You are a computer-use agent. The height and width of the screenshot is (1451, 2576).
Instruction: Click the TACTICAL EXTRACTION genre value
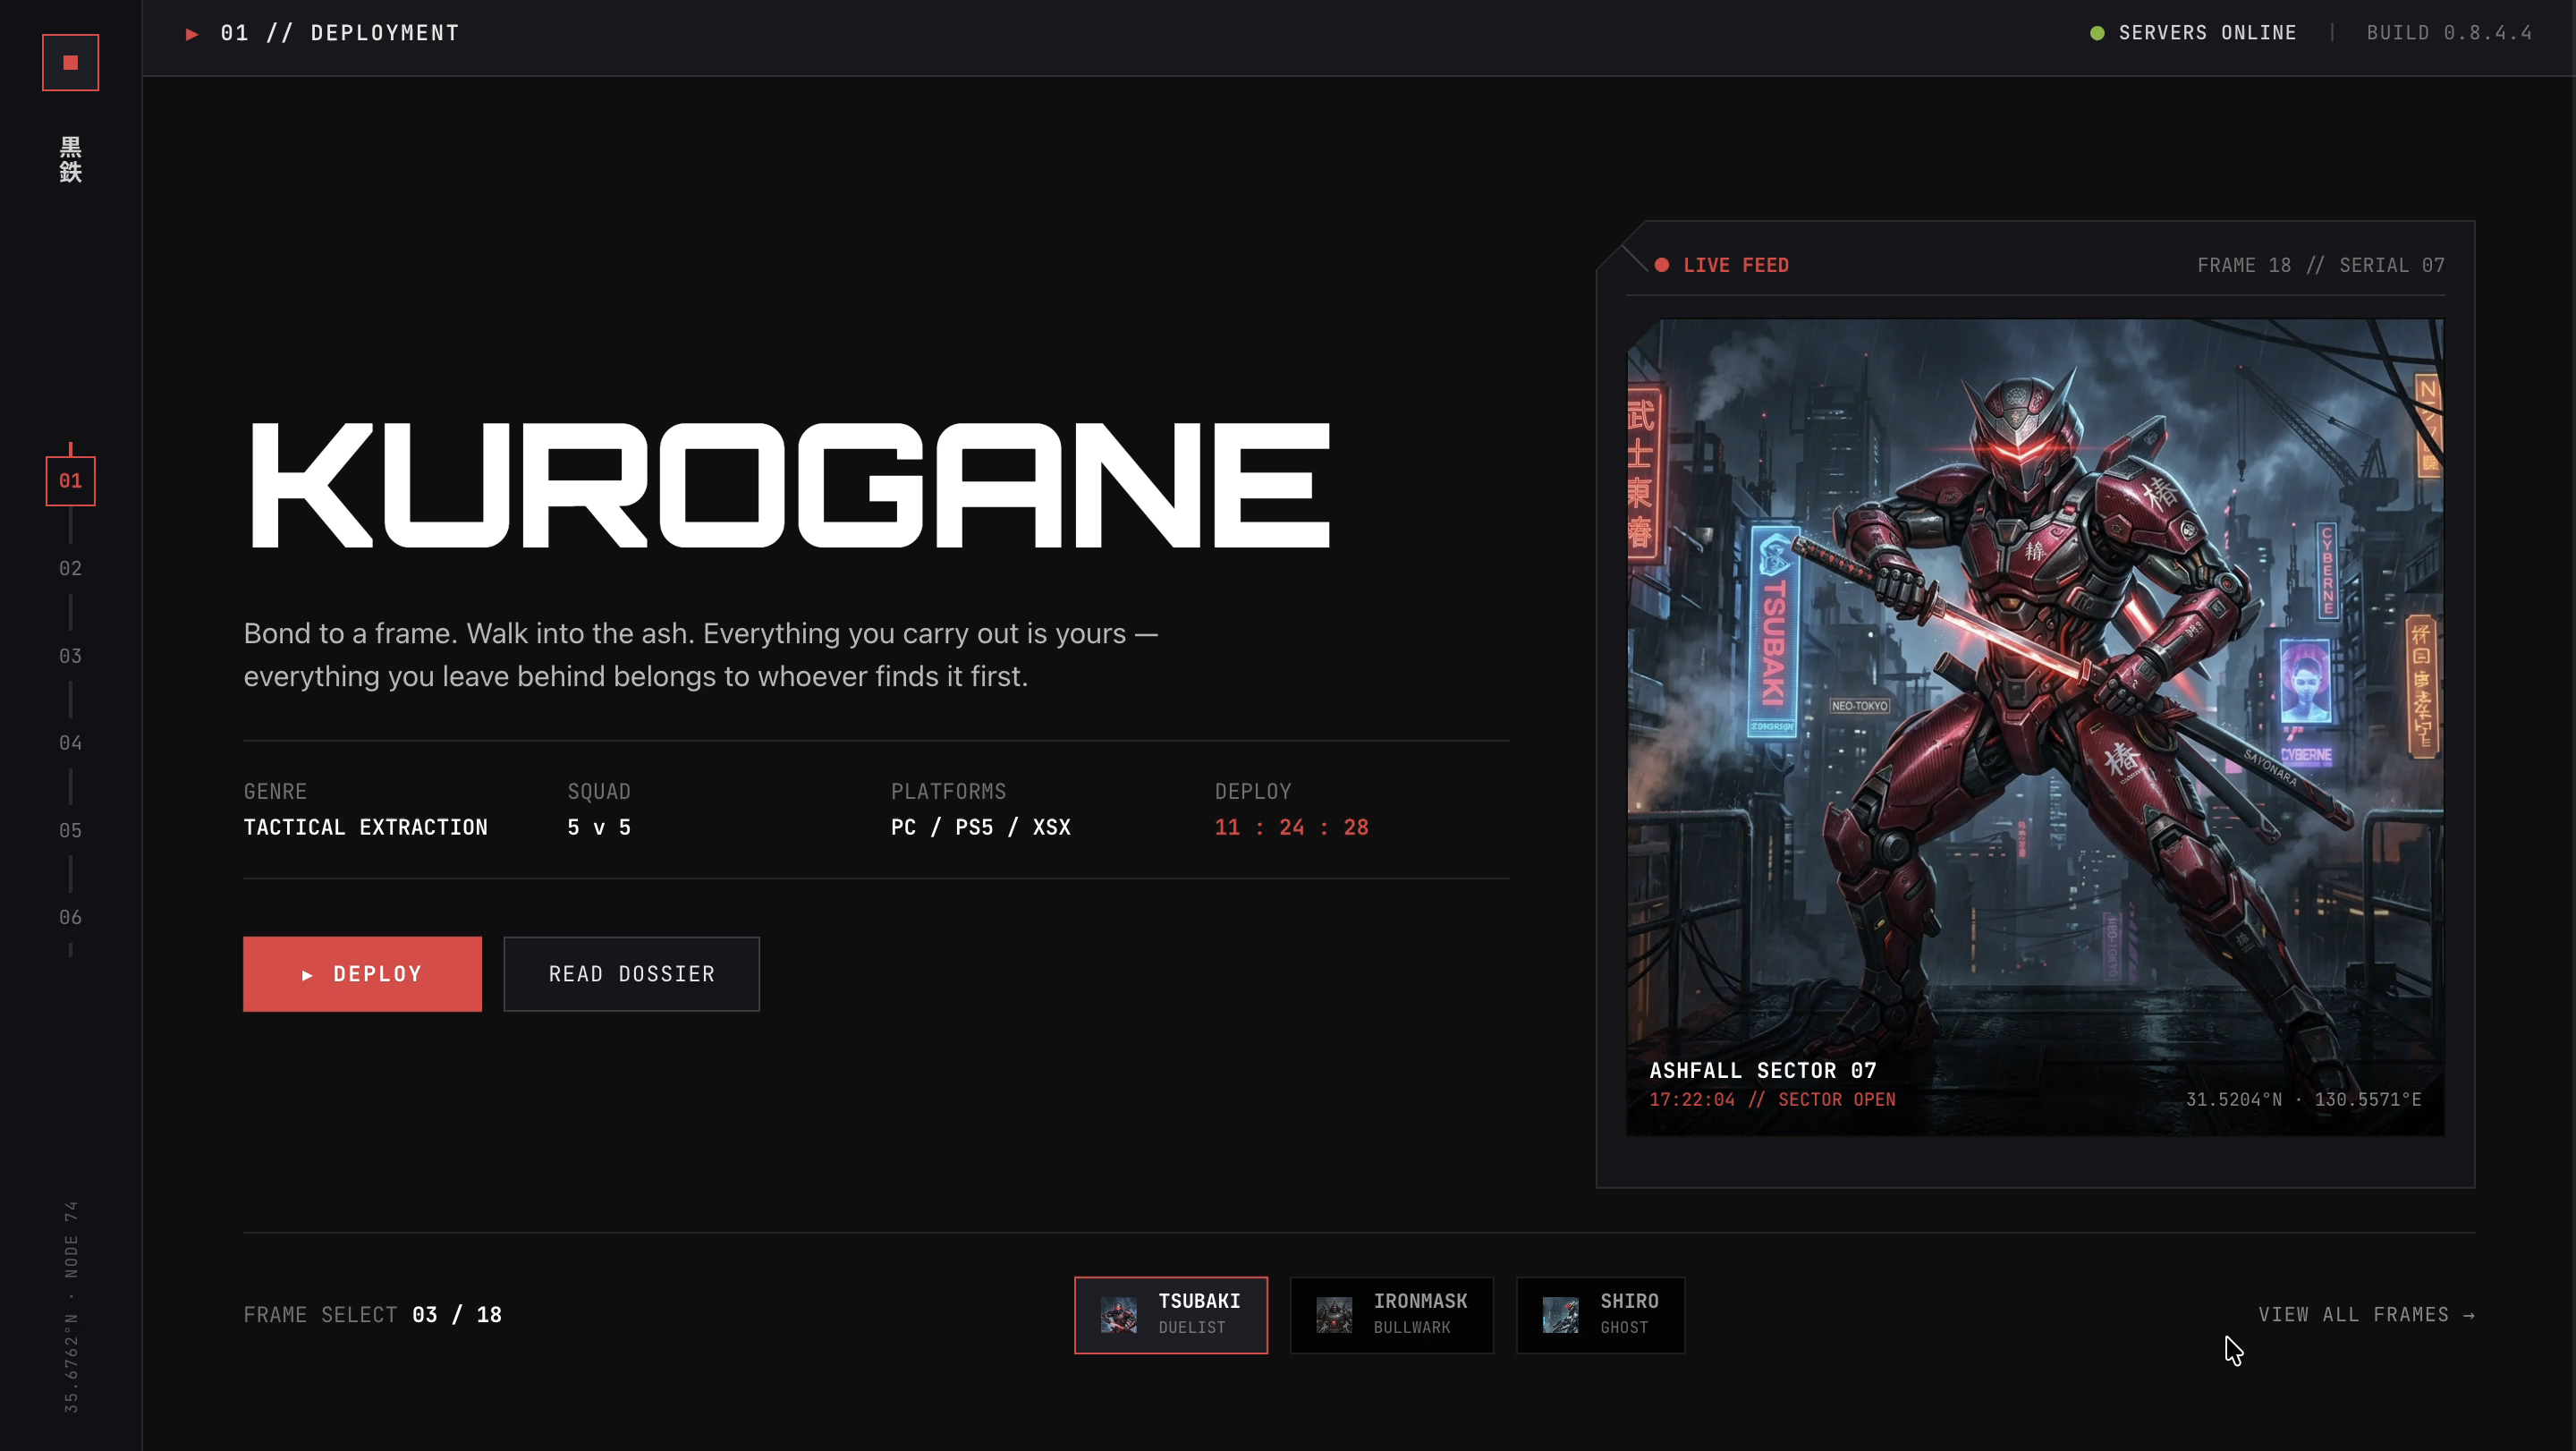click(365, 828)
